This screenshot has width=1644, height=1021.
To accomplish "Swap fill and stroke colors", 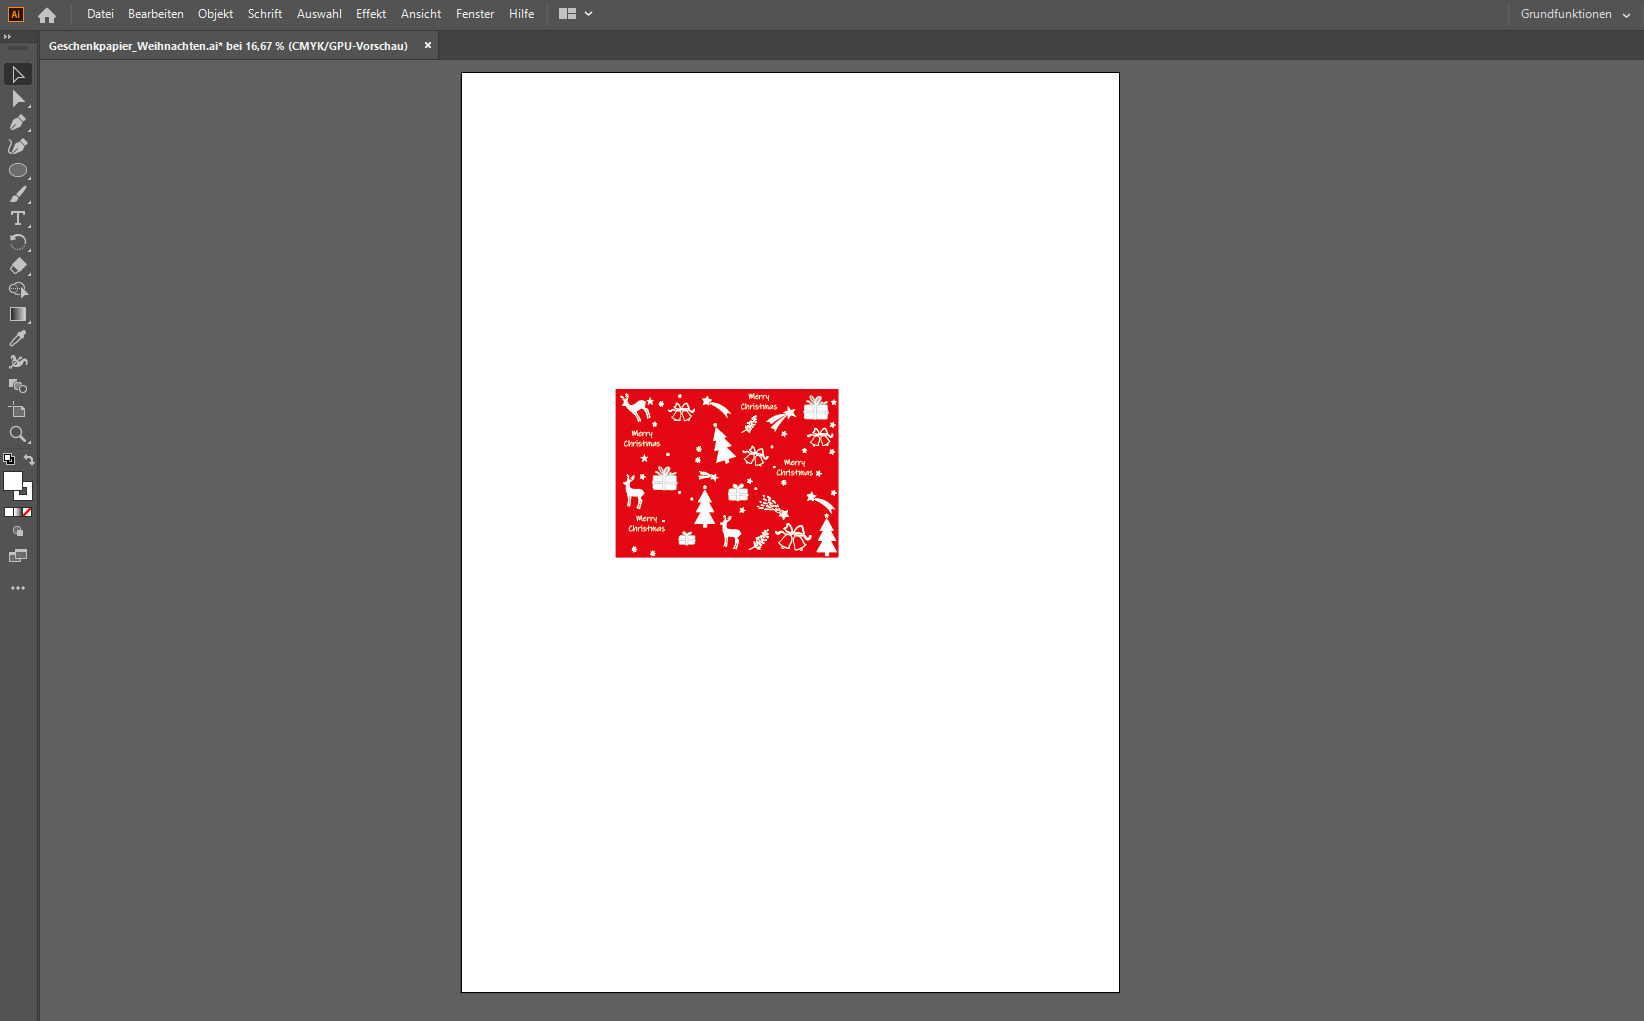I will pyautogui.click(x=29, y=460).
